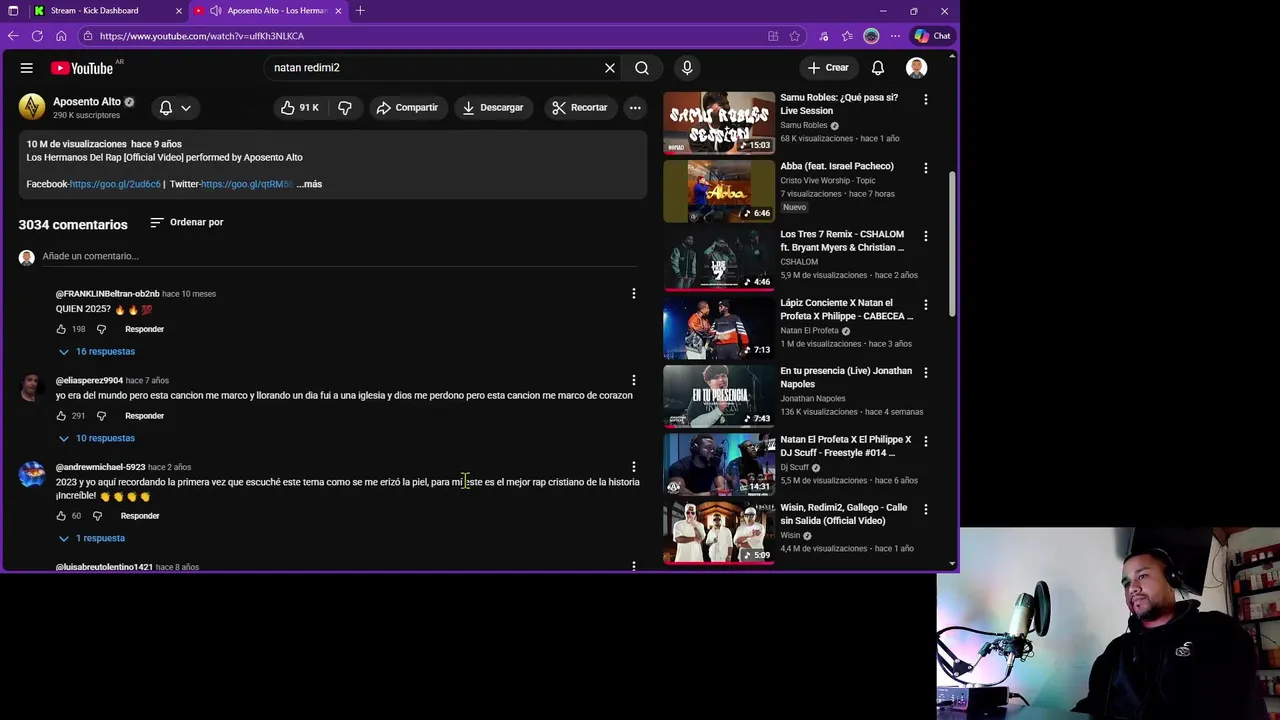Clip the video with Recortar button
Viewport: 1280px width, 720px height.
coord(580,107)
